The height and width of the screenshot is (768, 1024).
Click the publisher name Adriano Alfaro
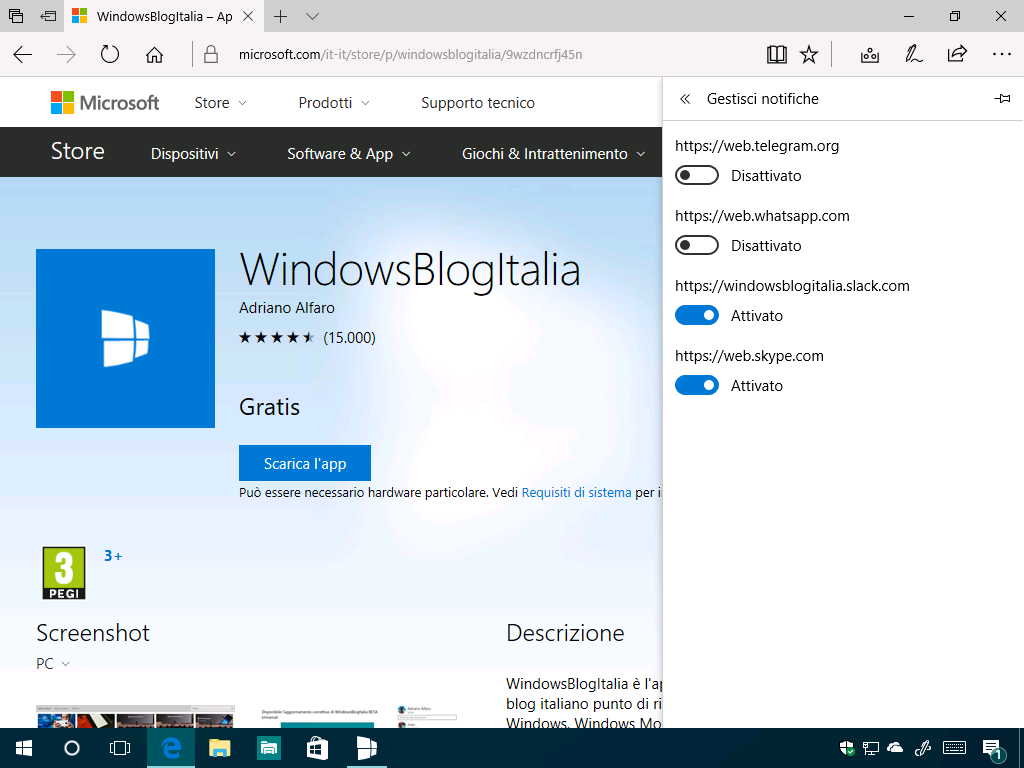click(287, 308)
